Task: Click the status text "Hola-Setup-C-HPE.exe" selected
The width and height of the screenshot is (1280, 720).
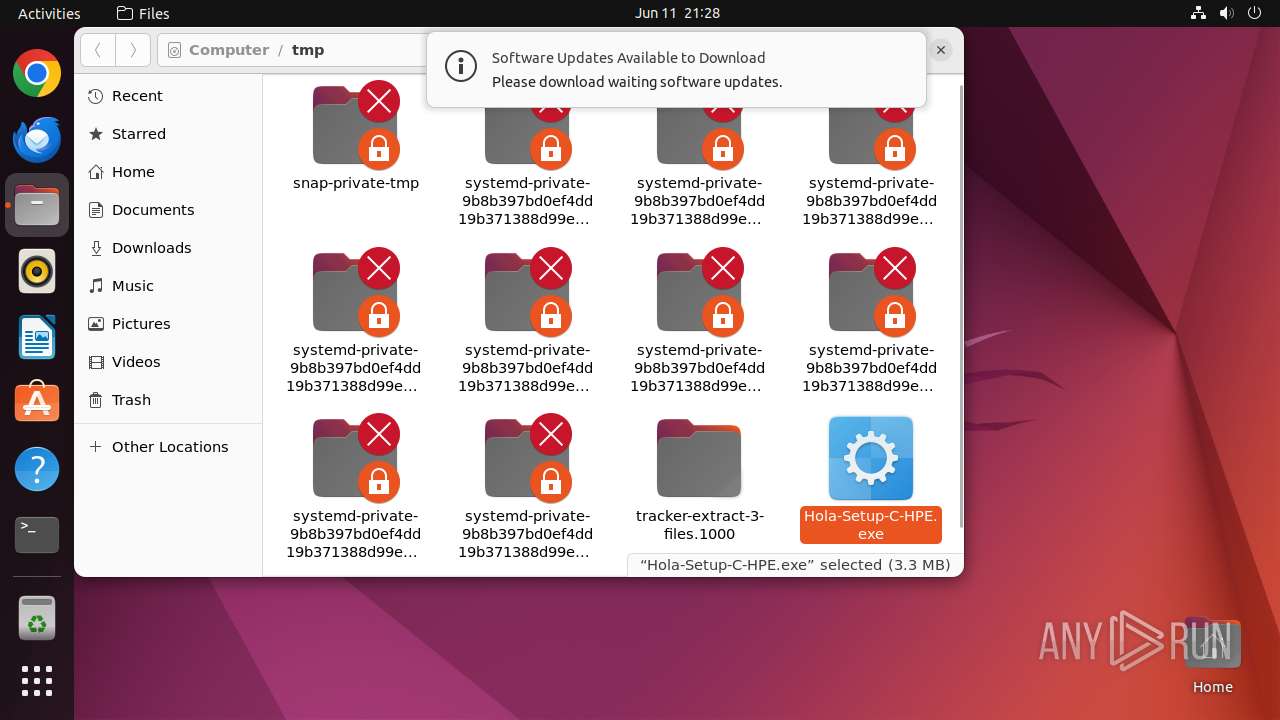Action: 795,564
